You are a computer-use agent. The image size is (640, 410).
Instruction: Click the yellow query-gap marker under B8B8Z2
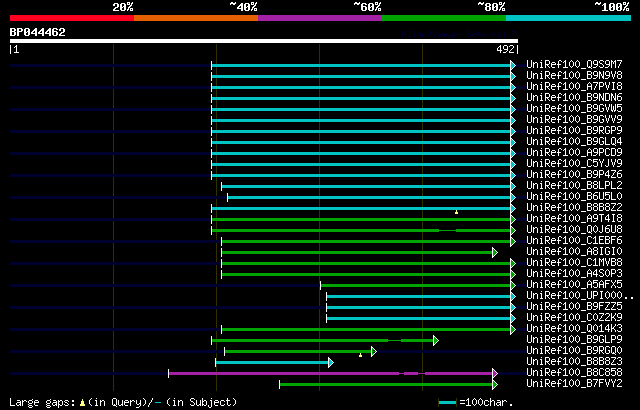[456, 212]
